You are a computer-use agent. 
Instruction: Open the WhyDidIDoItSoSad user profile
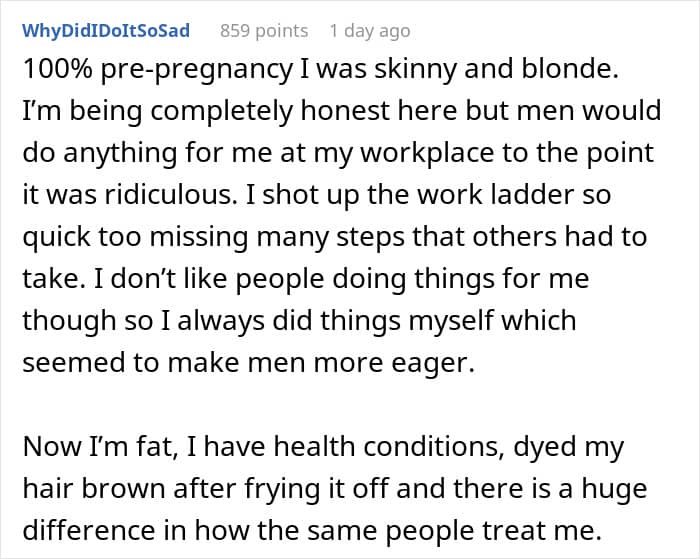pos(105,31)
